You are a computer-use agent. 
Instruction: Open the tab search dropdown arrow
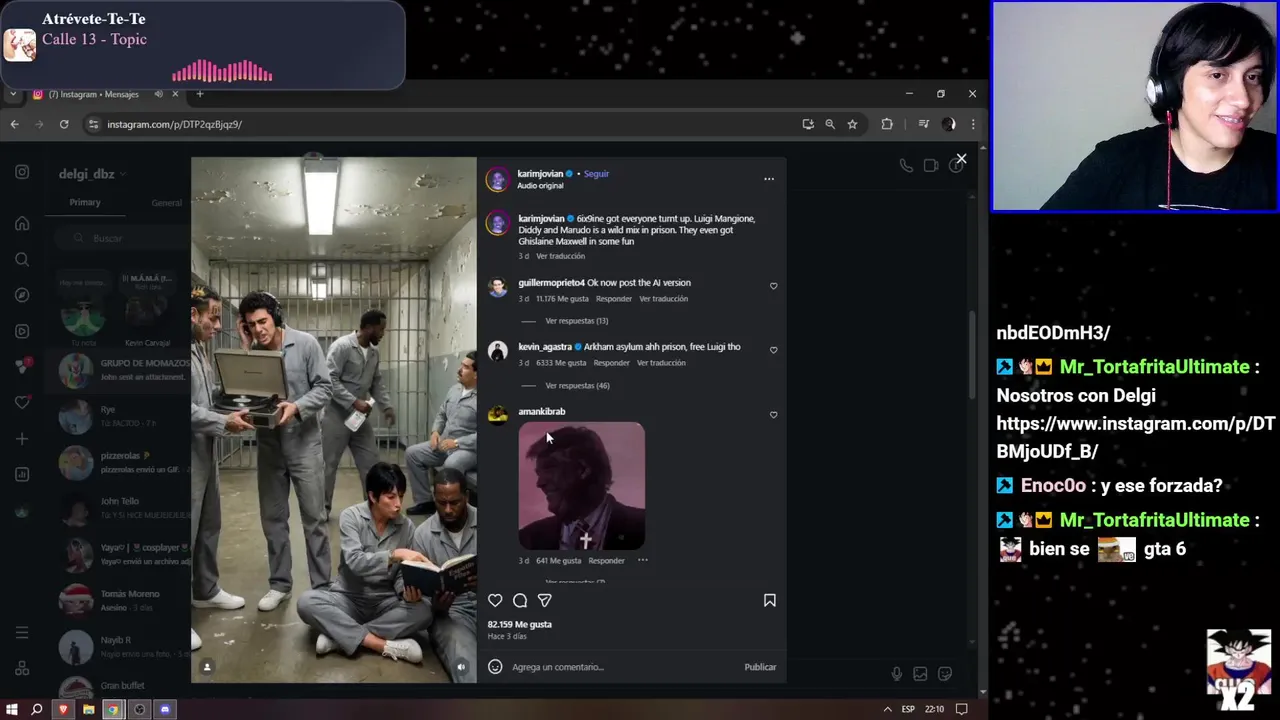point(12,94)
